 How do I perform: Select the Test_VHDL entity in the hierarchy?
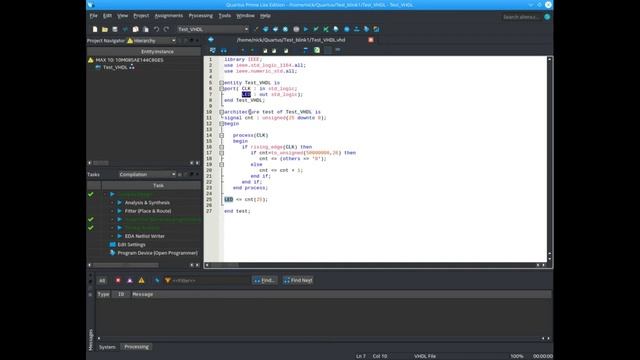[x=115, y=67]
